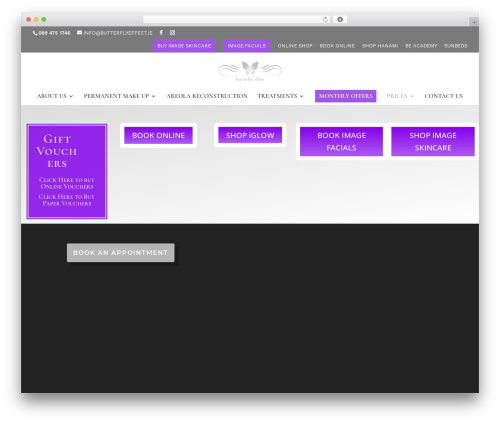Go to Areola Reconstruction page

click(207, 96)
